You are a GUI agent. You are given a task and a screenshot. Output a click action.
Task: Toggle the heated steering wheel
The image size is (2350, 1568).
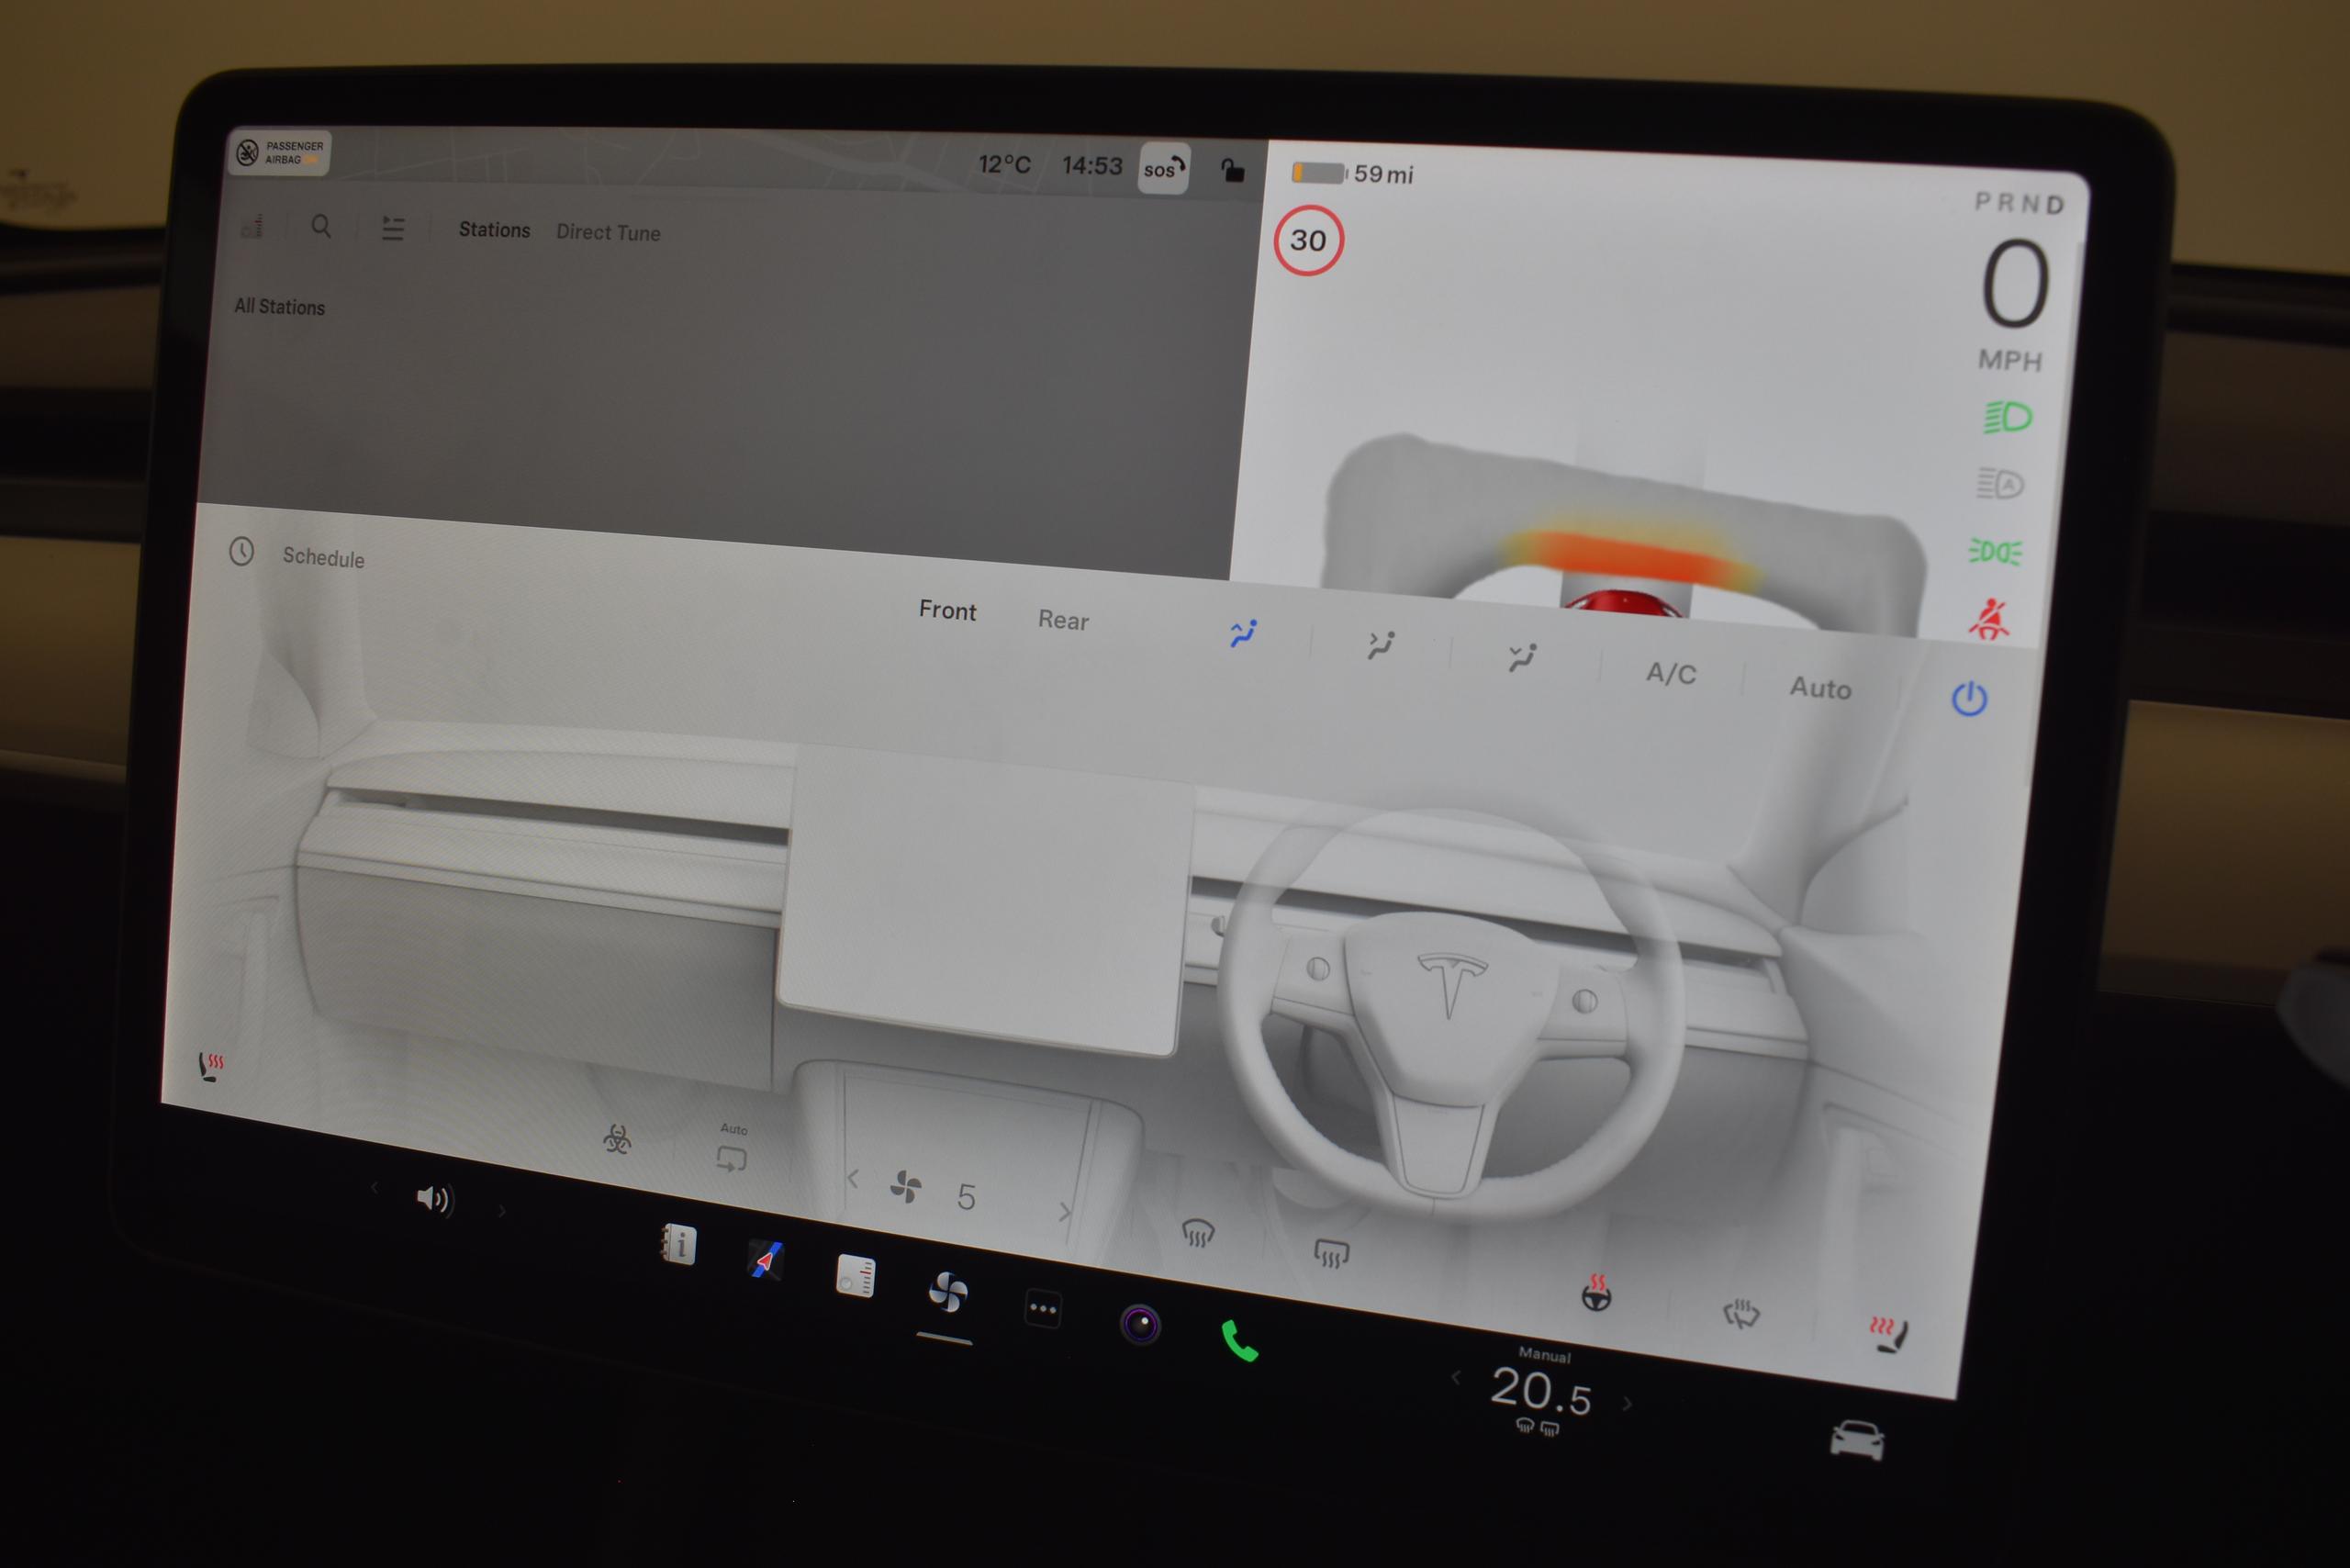(x=1596, y=1294)
